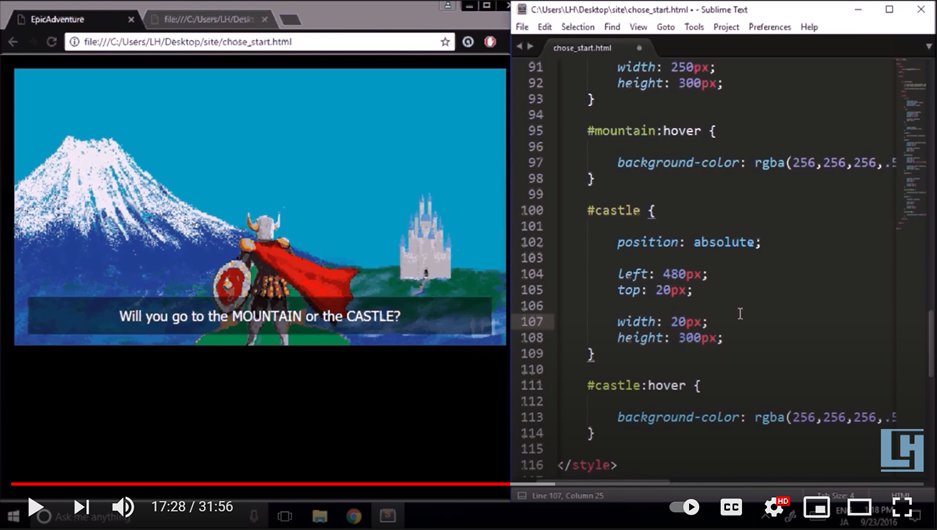Open the File menu in Sublime Text
Screen dimensions: 937x530
(522, 27)
